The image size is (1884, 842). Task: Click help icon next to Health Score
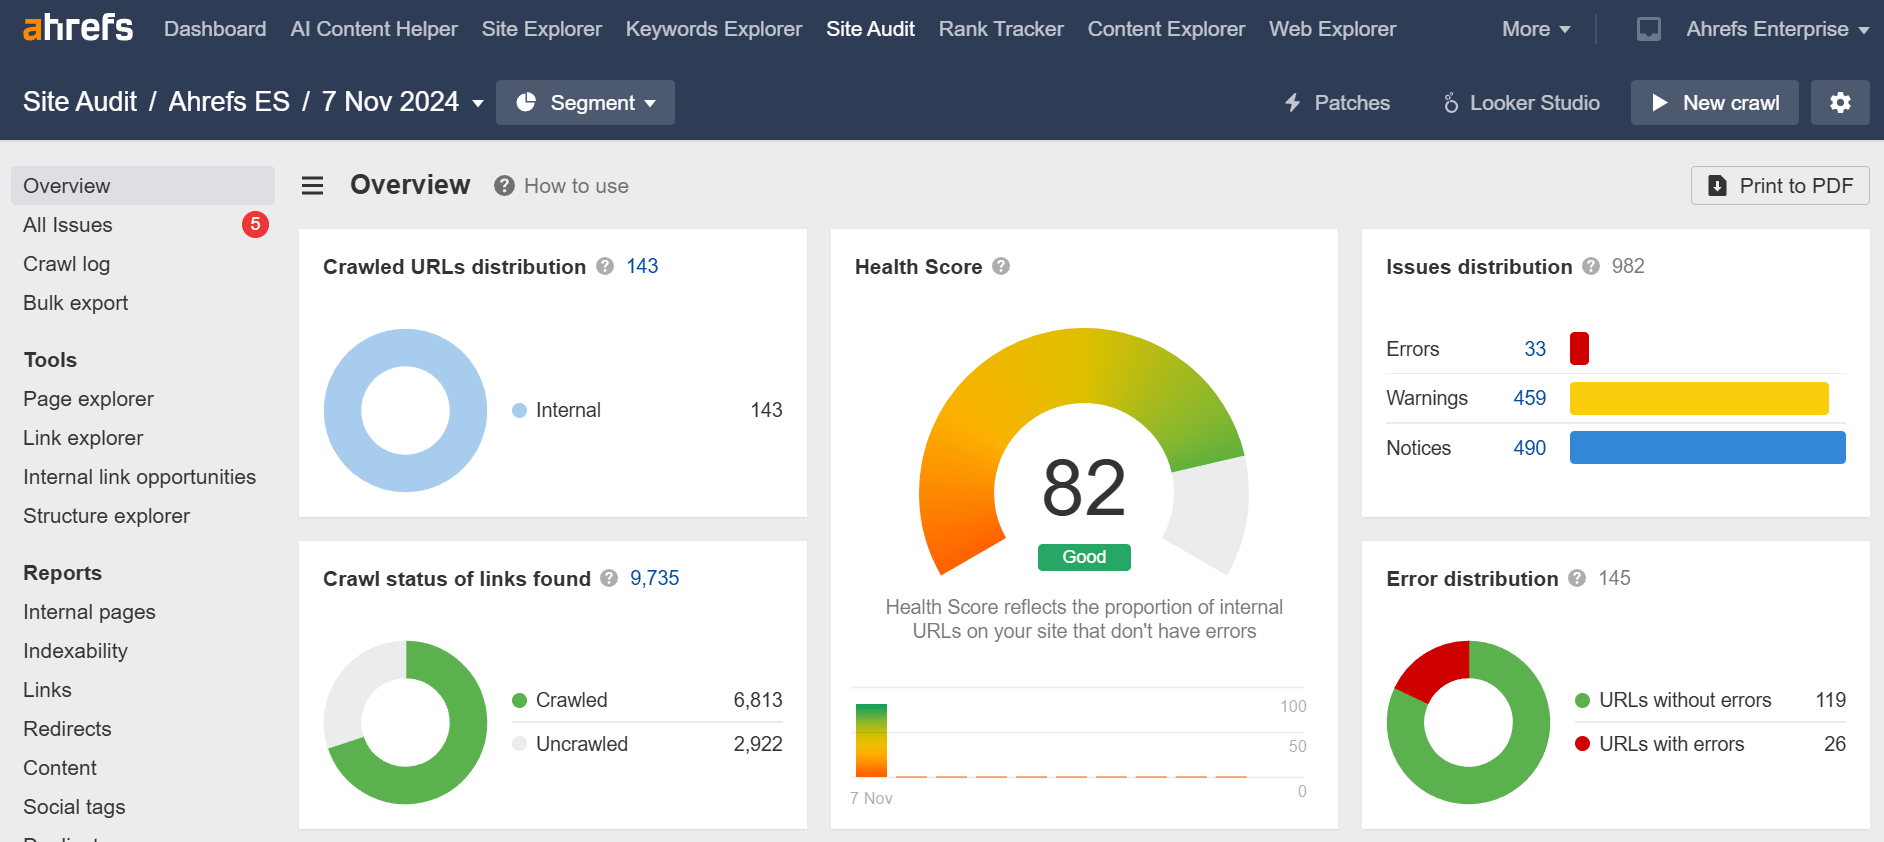[x=1001, y=266]
